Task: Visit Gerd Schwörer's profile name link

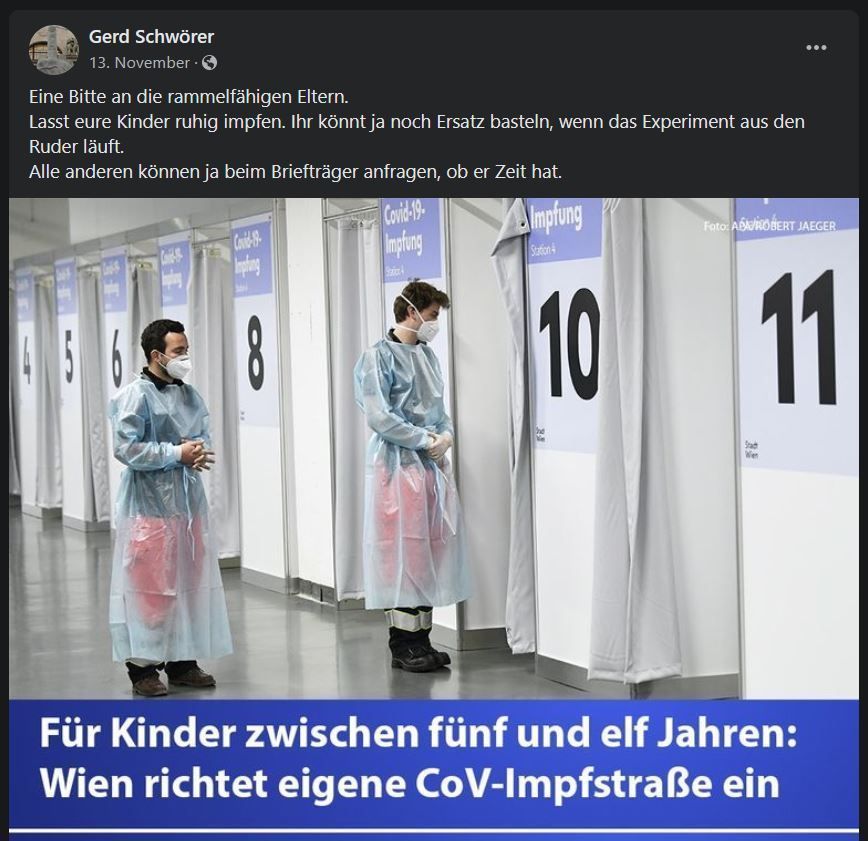Action: coord(151,37)
